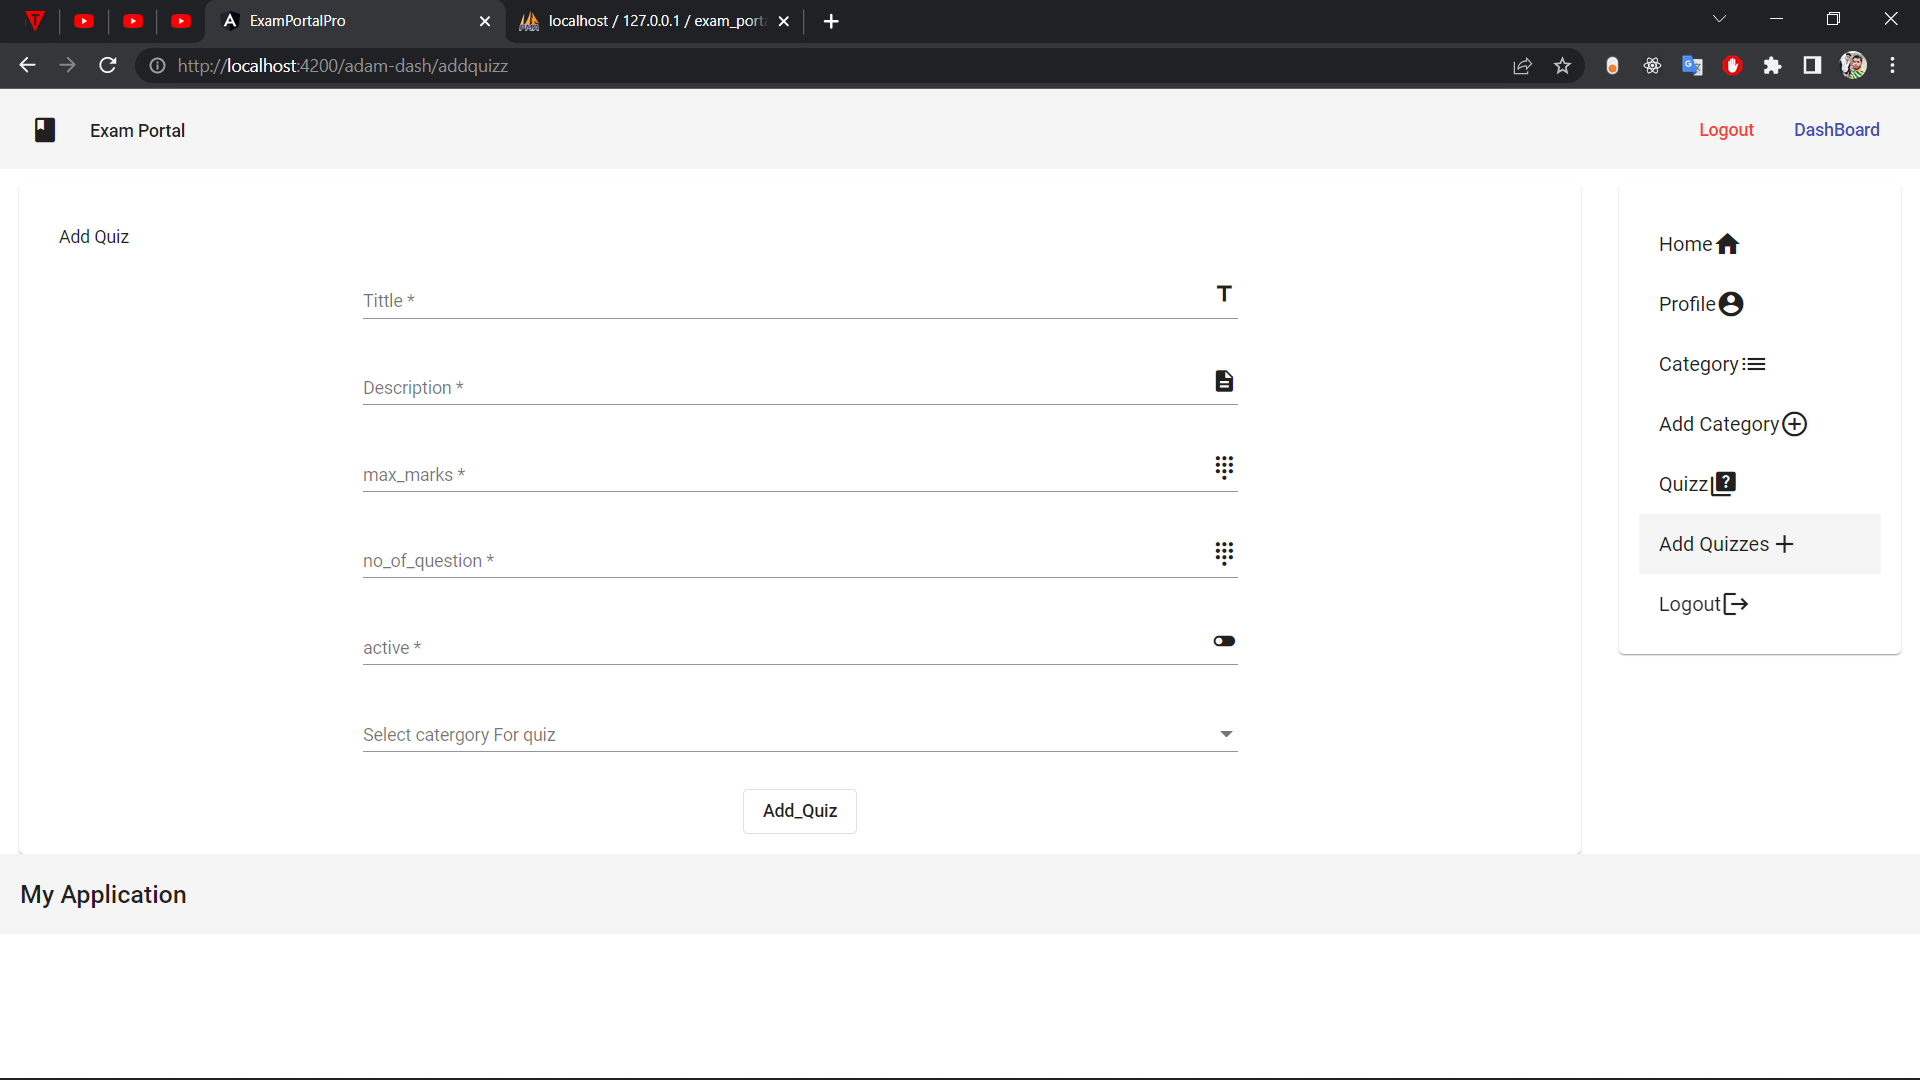Click the document icon in Description field
This screenshot has width=1920, height=1080.
[x=1224, y=381]
